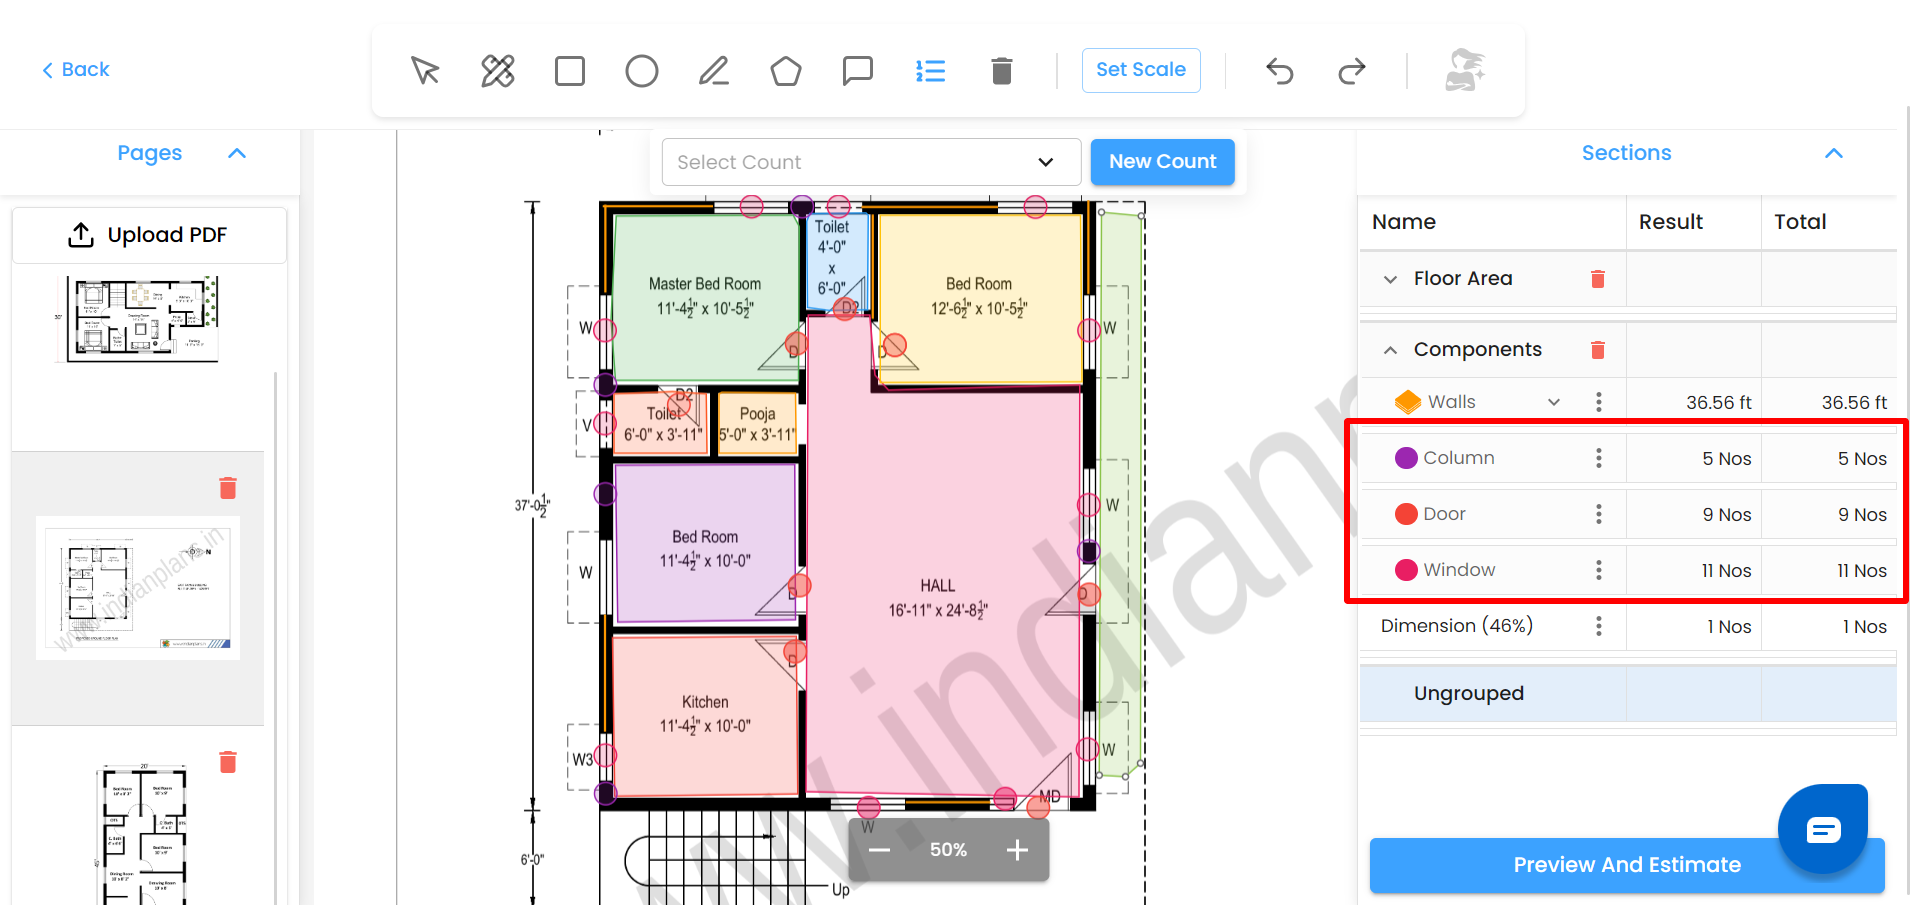Pick the freehand pencil tool

pos(714,71)
